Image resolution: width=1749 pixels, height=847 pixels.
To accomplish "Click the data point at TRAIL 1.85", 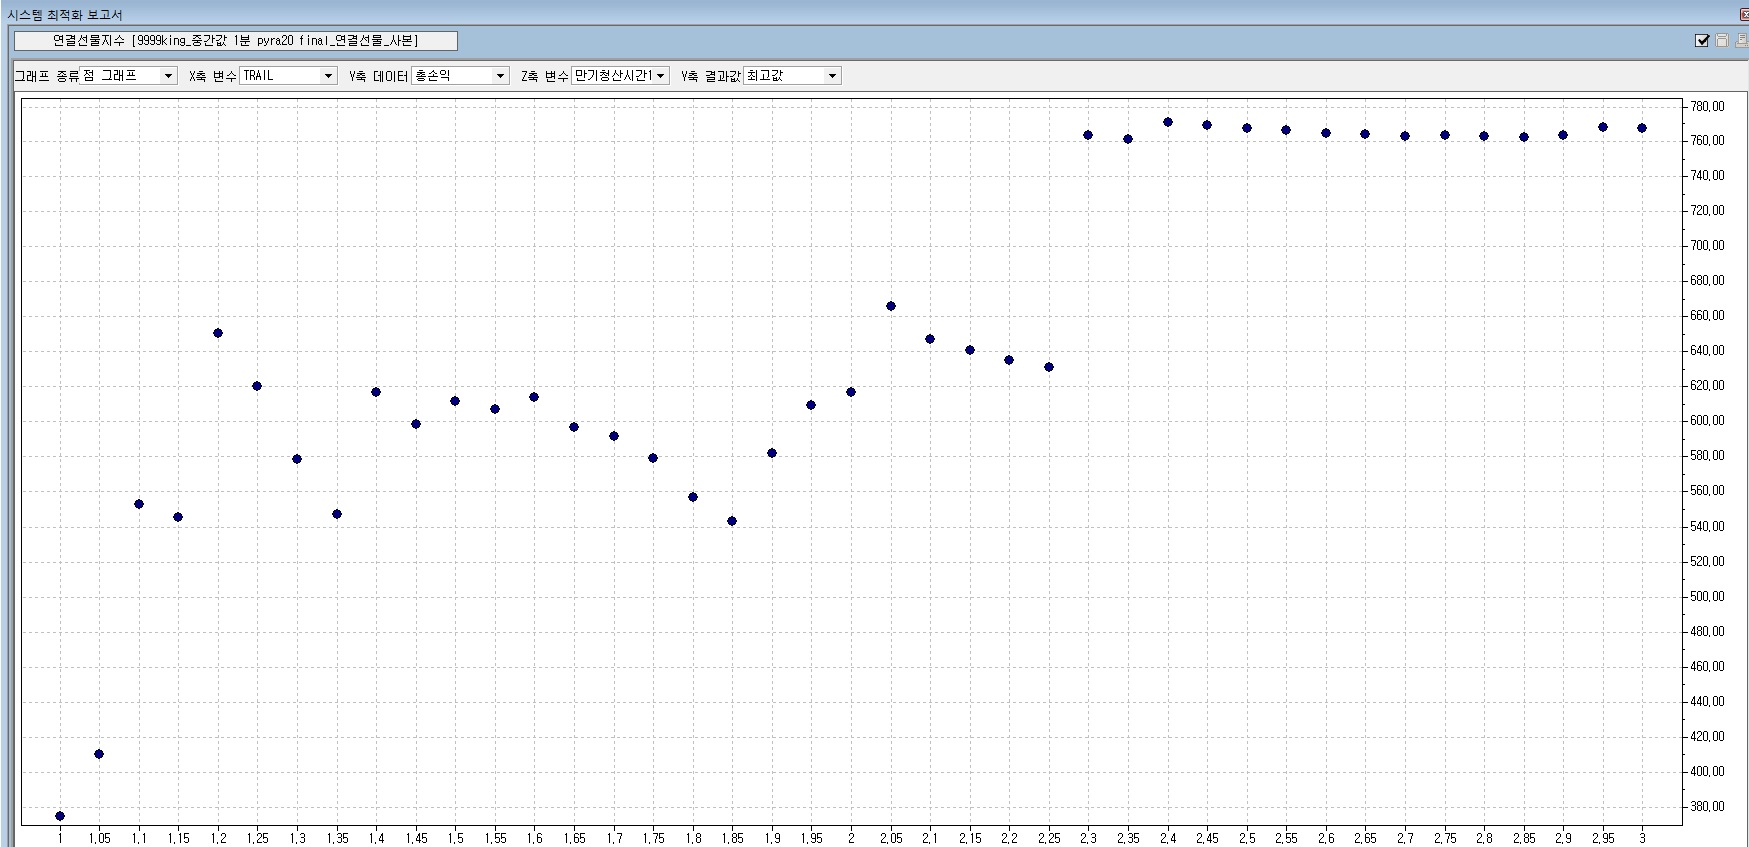I will [x=732, y=521].
